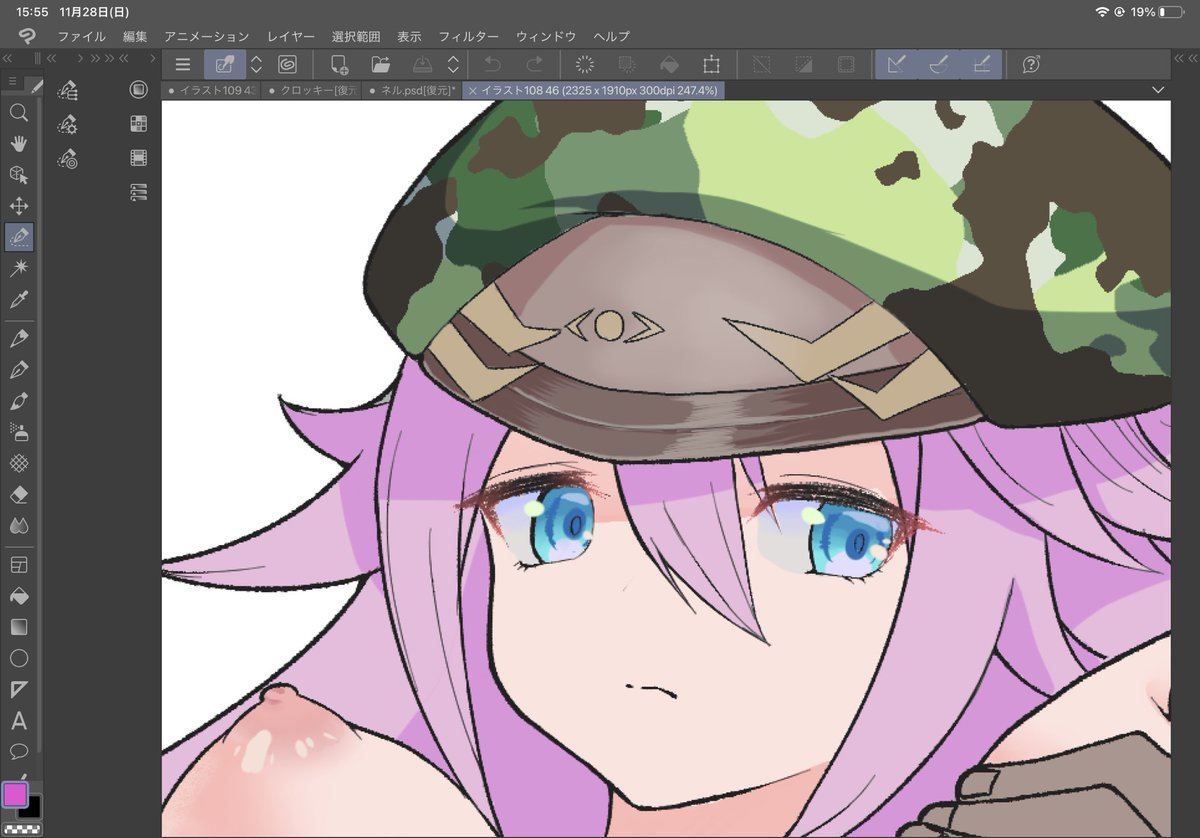
Task: Expand the stepper arrows beside CLIP STUDIO icon
Action: [256, 65]
